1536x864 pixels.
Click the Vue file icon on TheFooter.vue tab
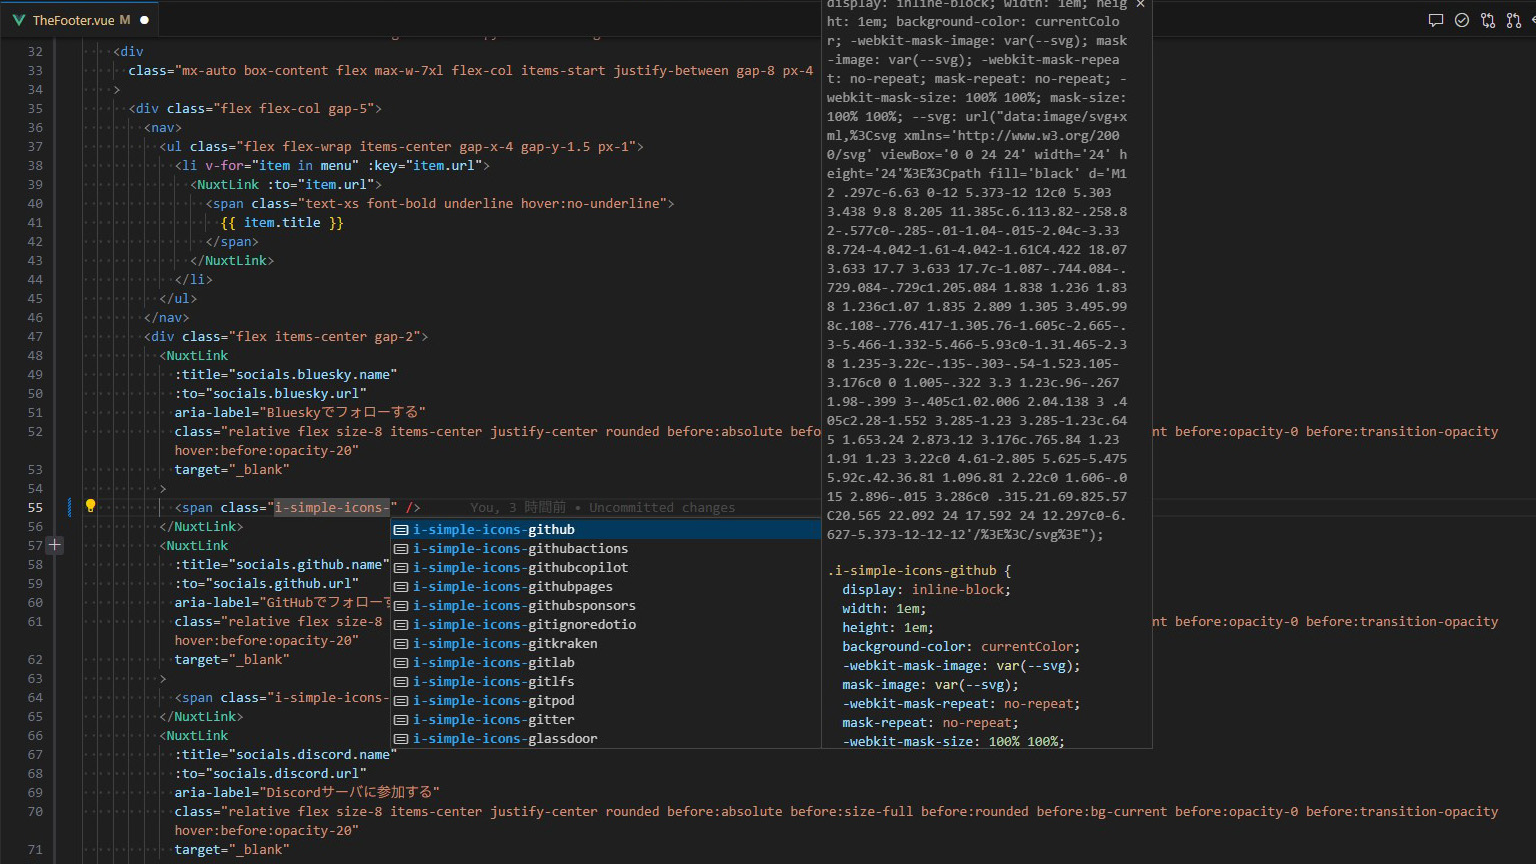[x=19, y=20]
